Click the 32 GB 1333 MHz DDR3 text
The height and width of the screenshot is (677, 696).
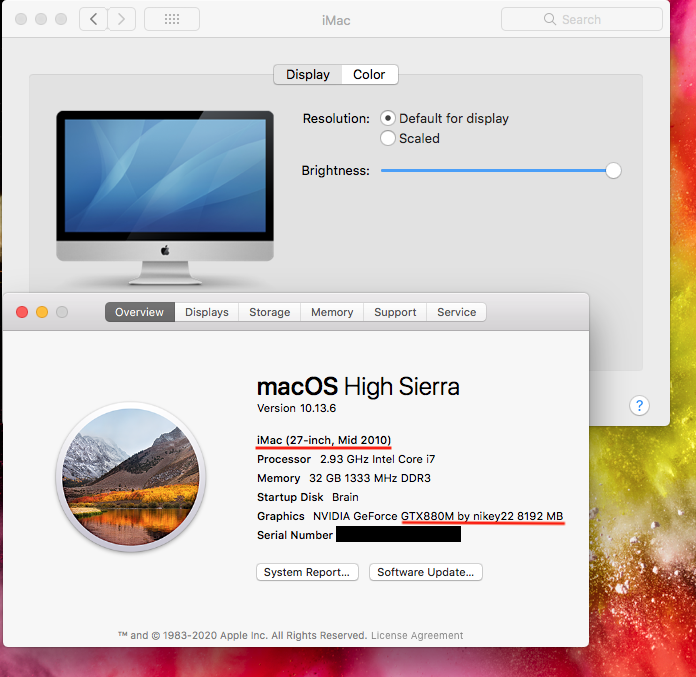[370, 478]
